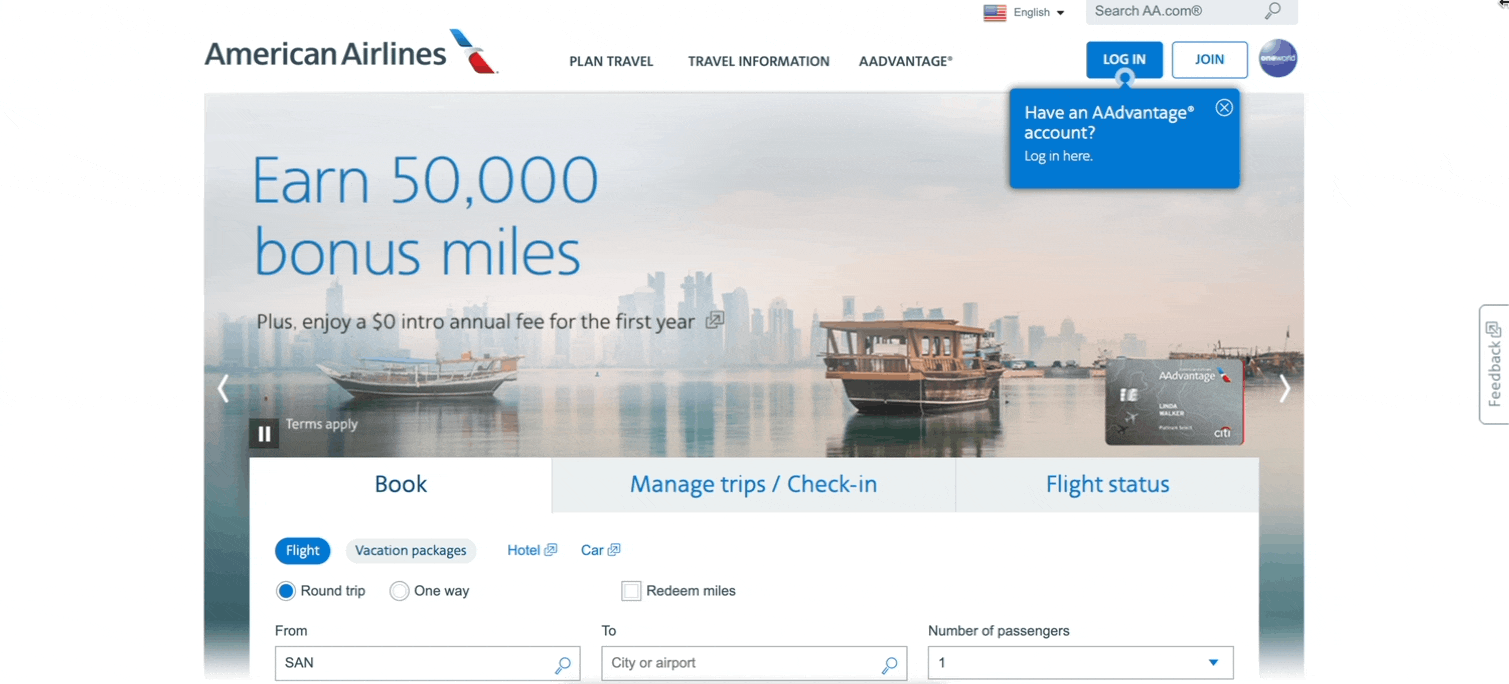This screenshot has height=684, width=1509.
Task: Open the external link icon beside intro fee
Action: coord(714,321)
